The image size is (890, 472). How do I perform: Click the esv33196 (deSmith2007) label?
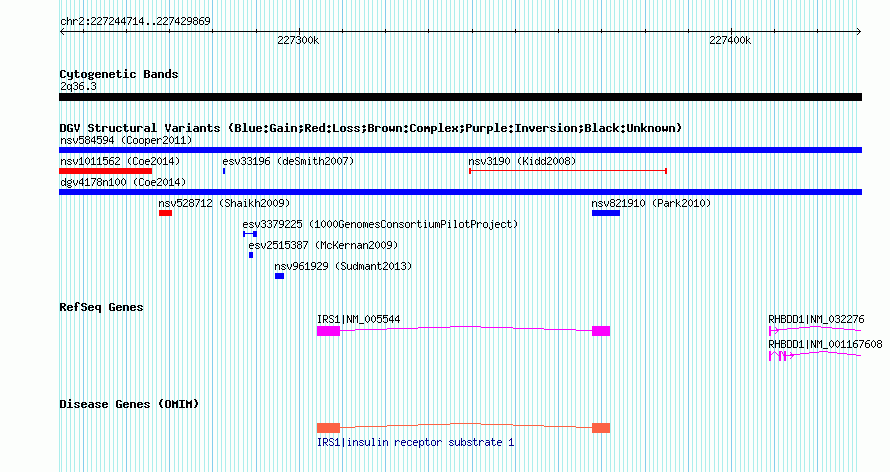click(x=288, y=161)
